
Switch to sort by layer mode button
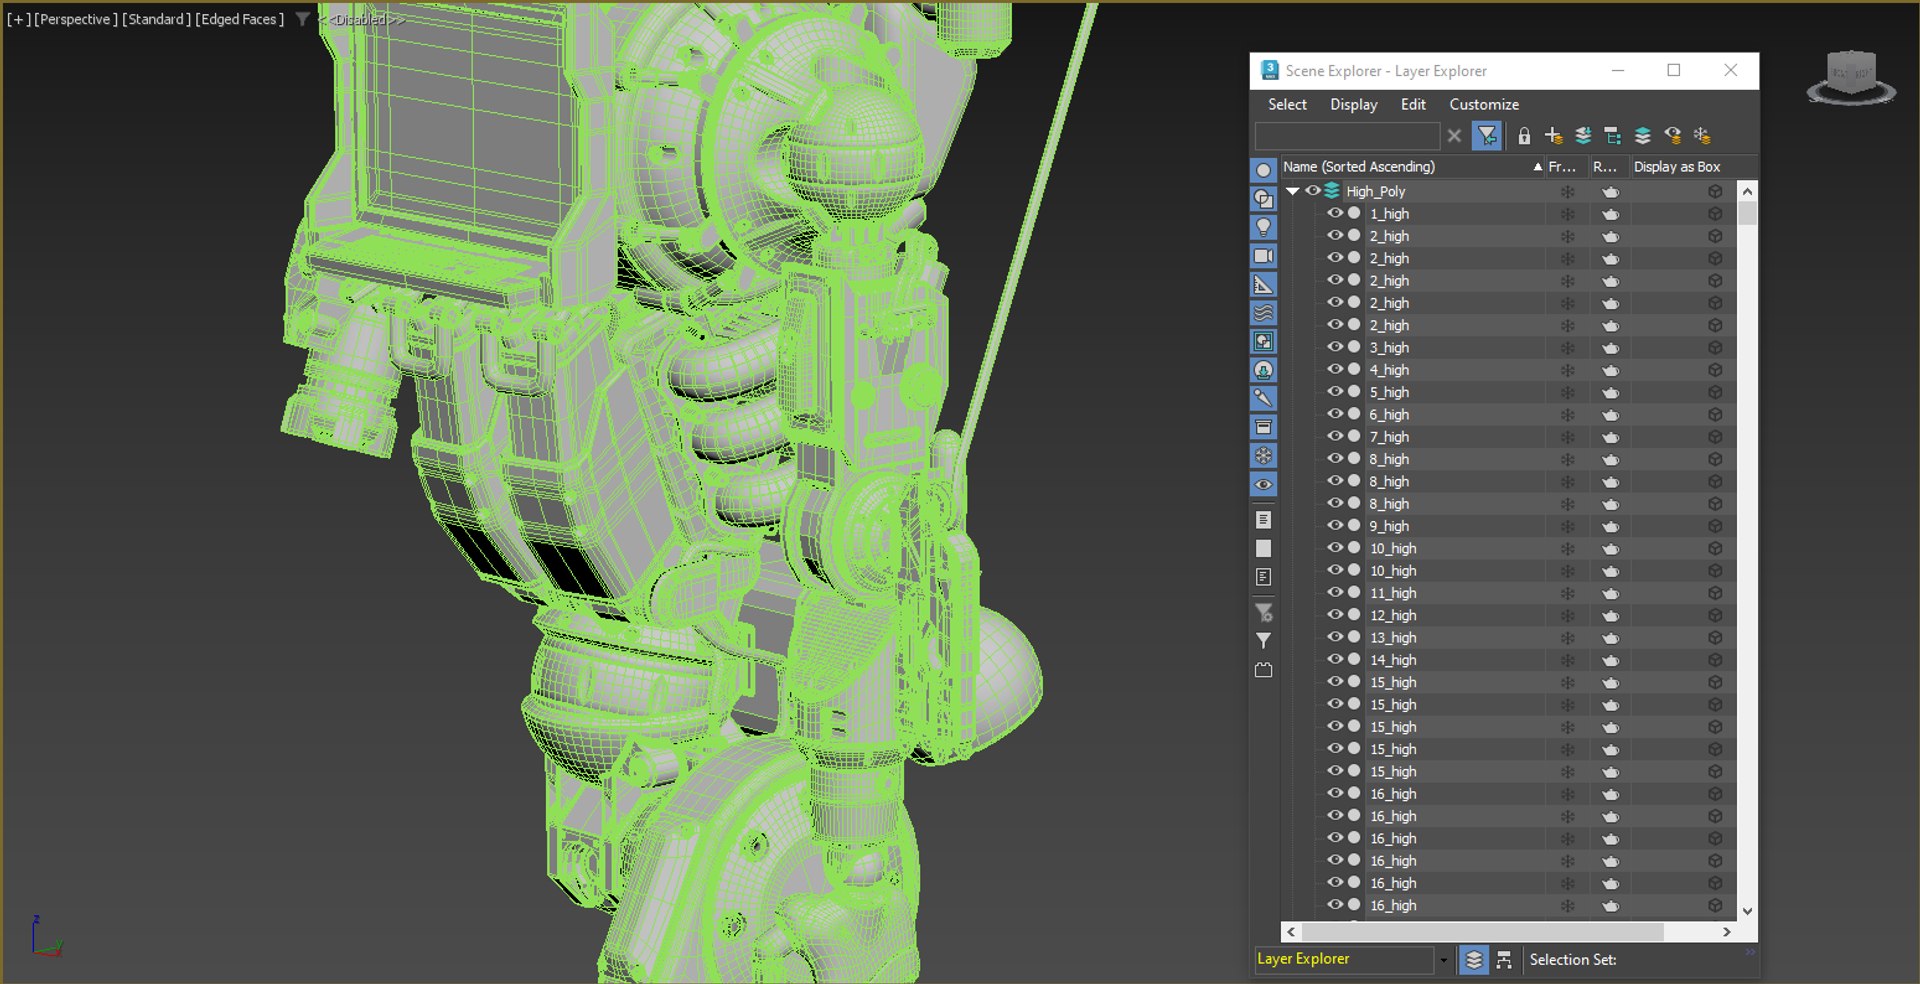point(1474,960)
